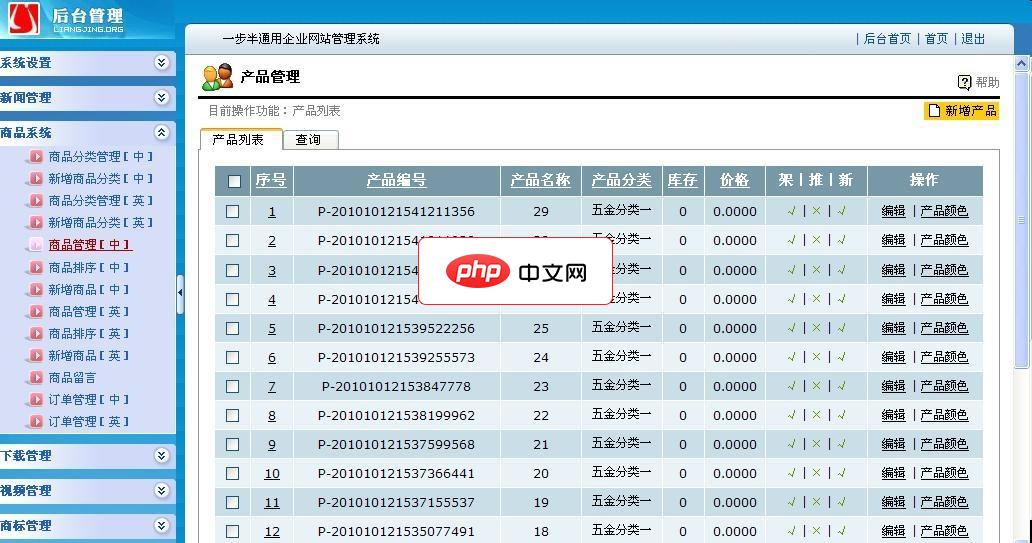Click icon beside 新增商品分类【中】
Screen dimensions: 1032x543
[x=36, y=178]
